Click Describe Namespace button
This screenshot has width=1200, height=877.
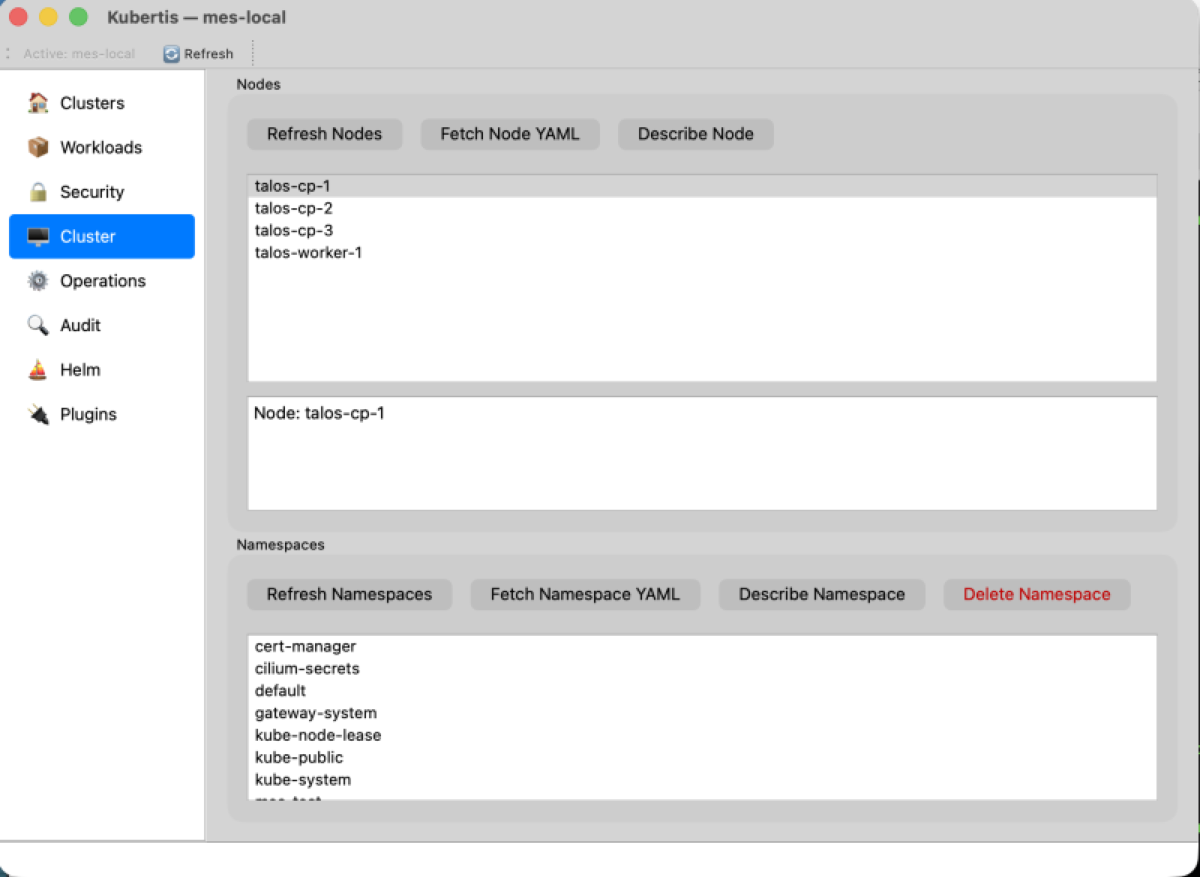tap(822, 594)
